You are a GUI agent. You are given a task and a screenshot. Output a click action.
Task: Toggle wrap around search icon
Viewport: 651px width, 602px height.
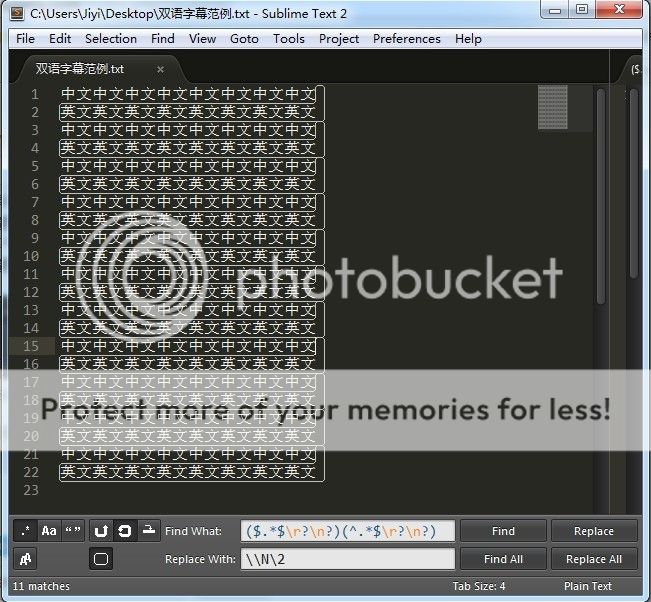[x=125, y=531]
